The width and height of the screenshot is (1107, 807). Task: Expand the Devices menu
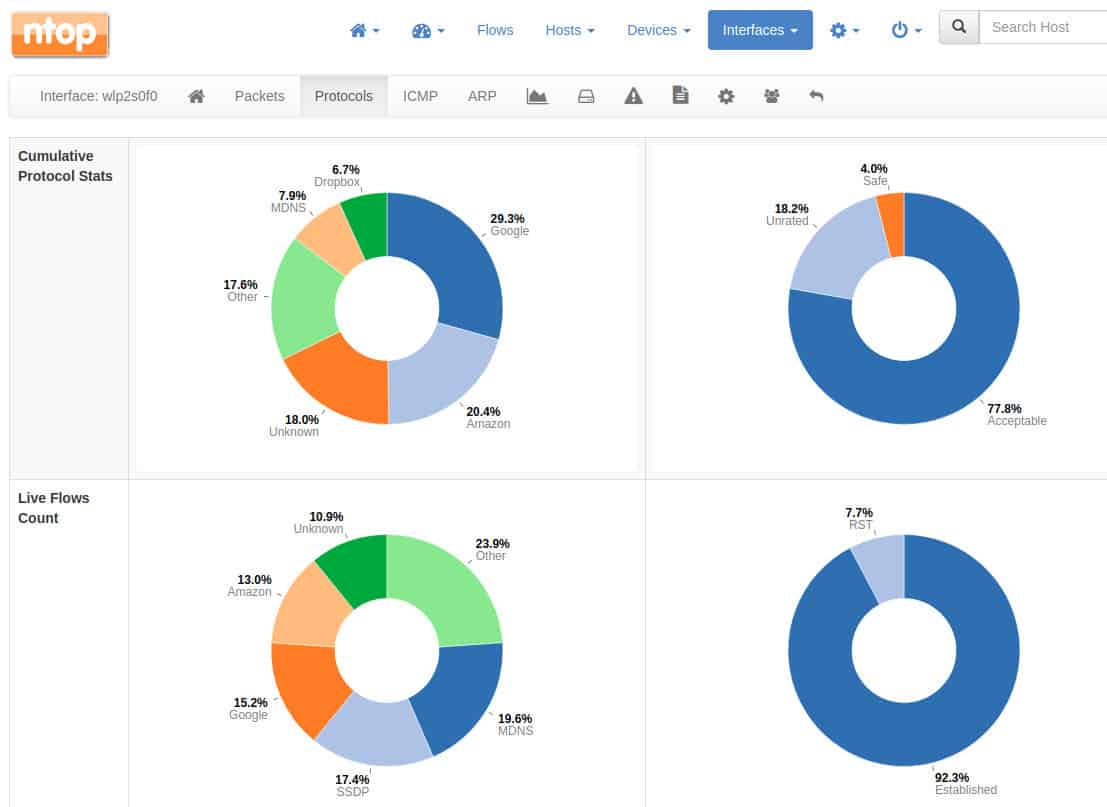(x=658, y=30)
